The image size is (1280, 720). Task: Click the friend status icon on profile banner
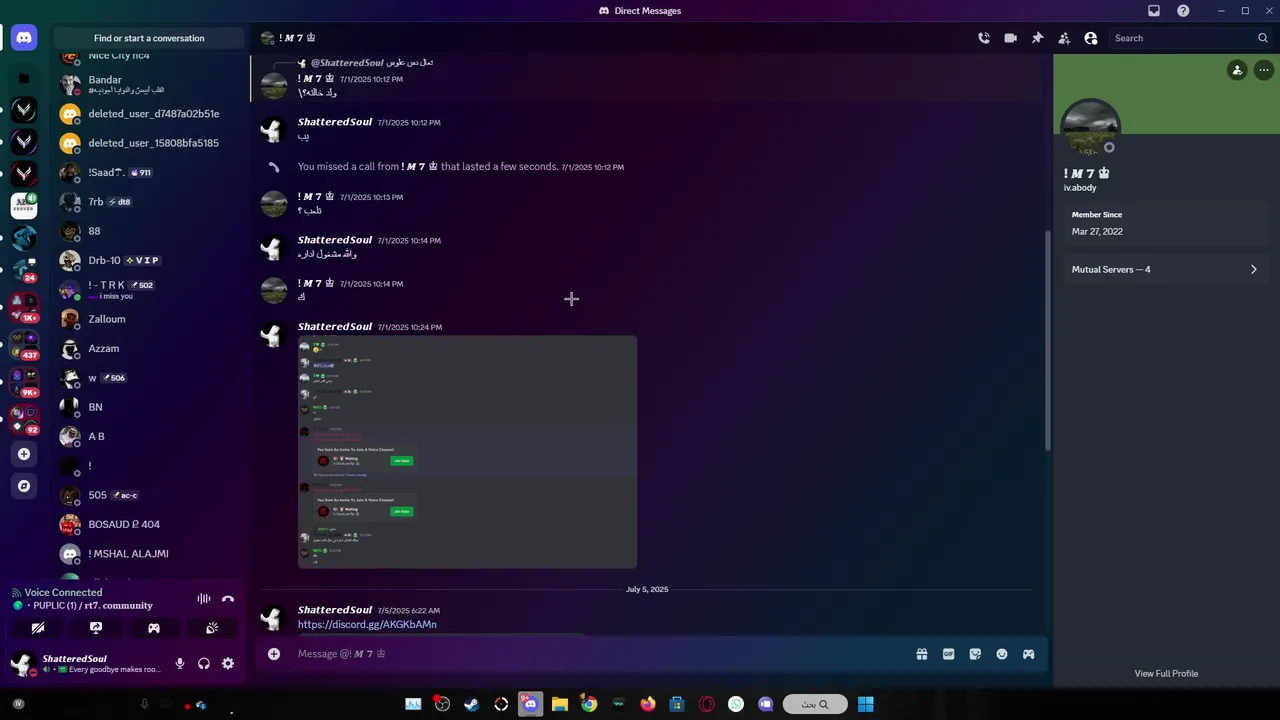1237,70
